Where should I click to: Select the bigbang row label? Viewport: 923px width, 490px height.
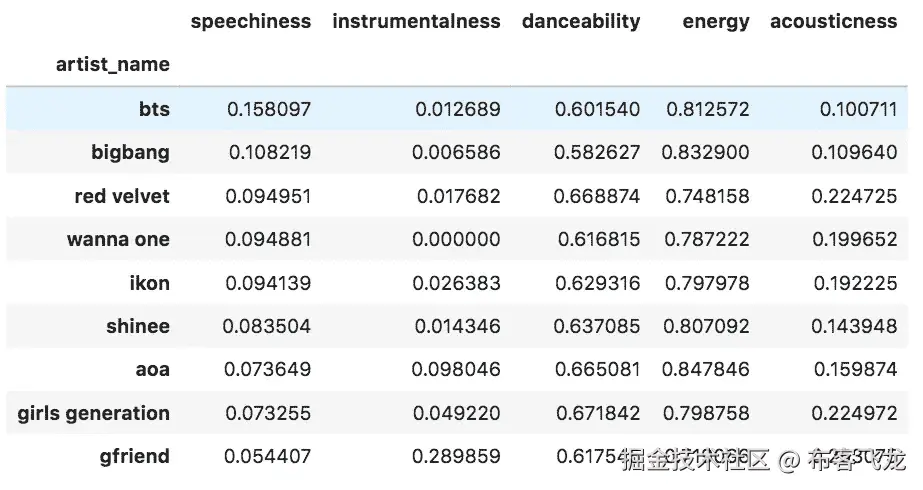click(x=130, y=153)
